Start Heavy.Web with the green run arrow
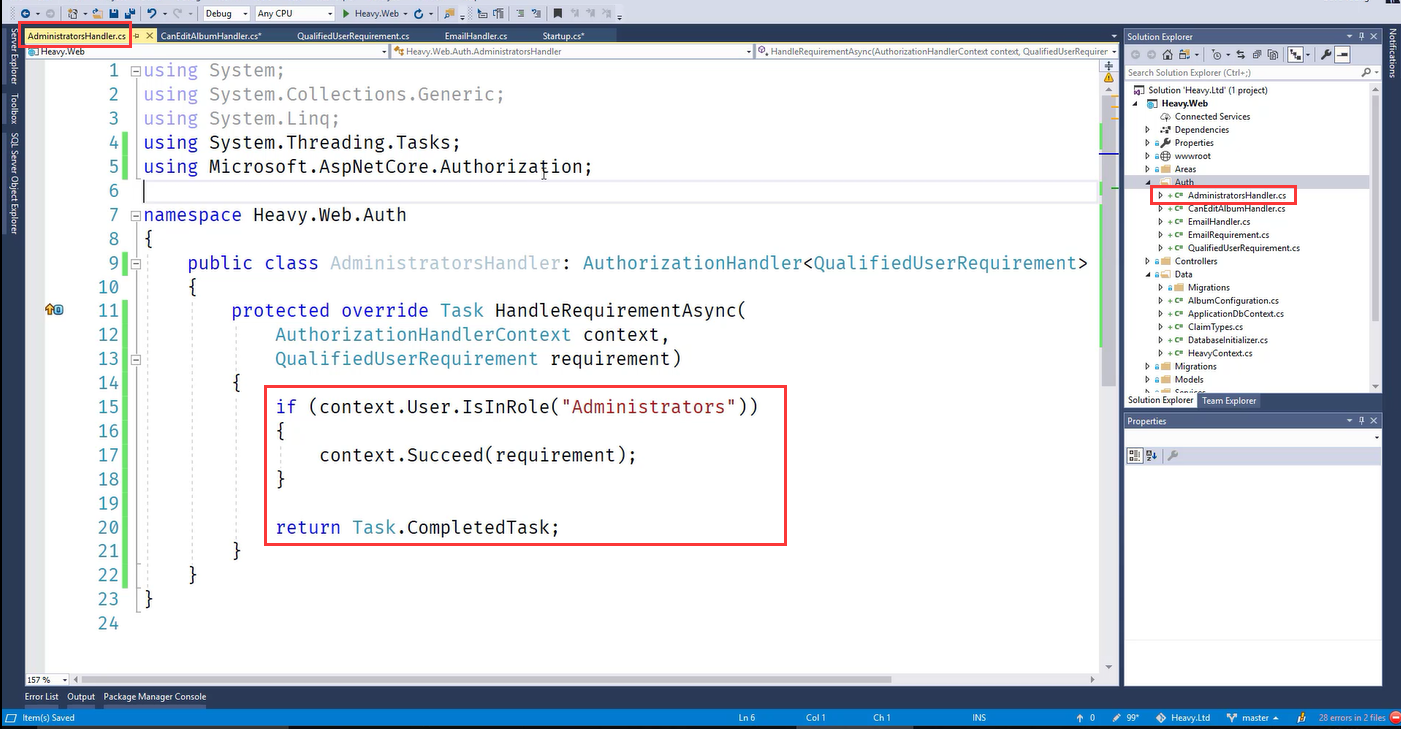The image size is (1401, 729). (347, 13)
